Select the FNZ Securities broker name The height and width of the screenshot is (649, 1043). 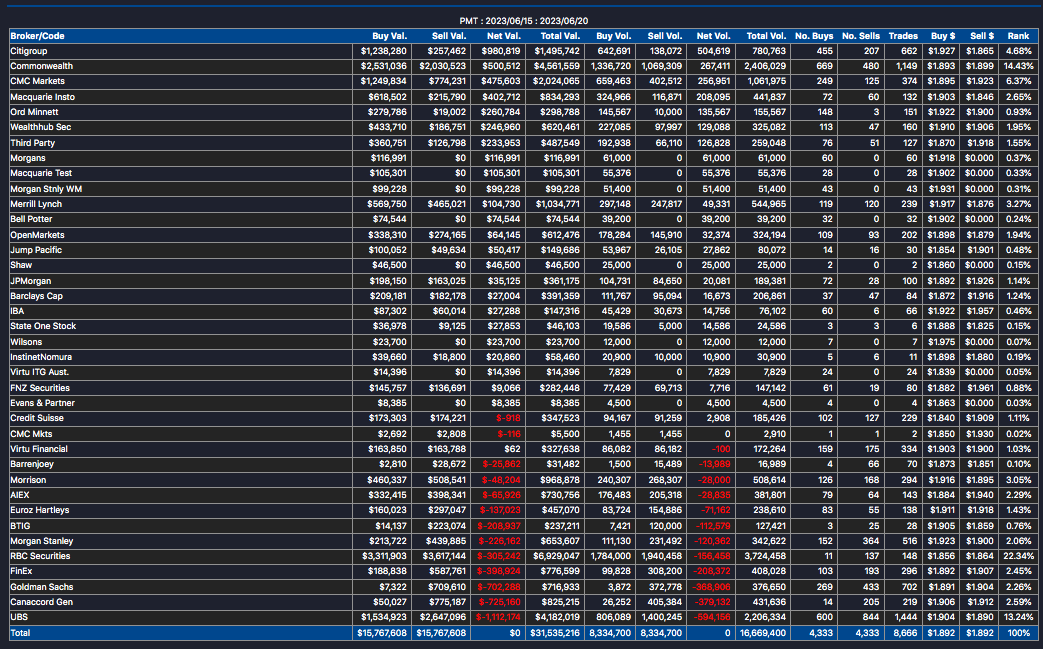click(x=40, y=388)
